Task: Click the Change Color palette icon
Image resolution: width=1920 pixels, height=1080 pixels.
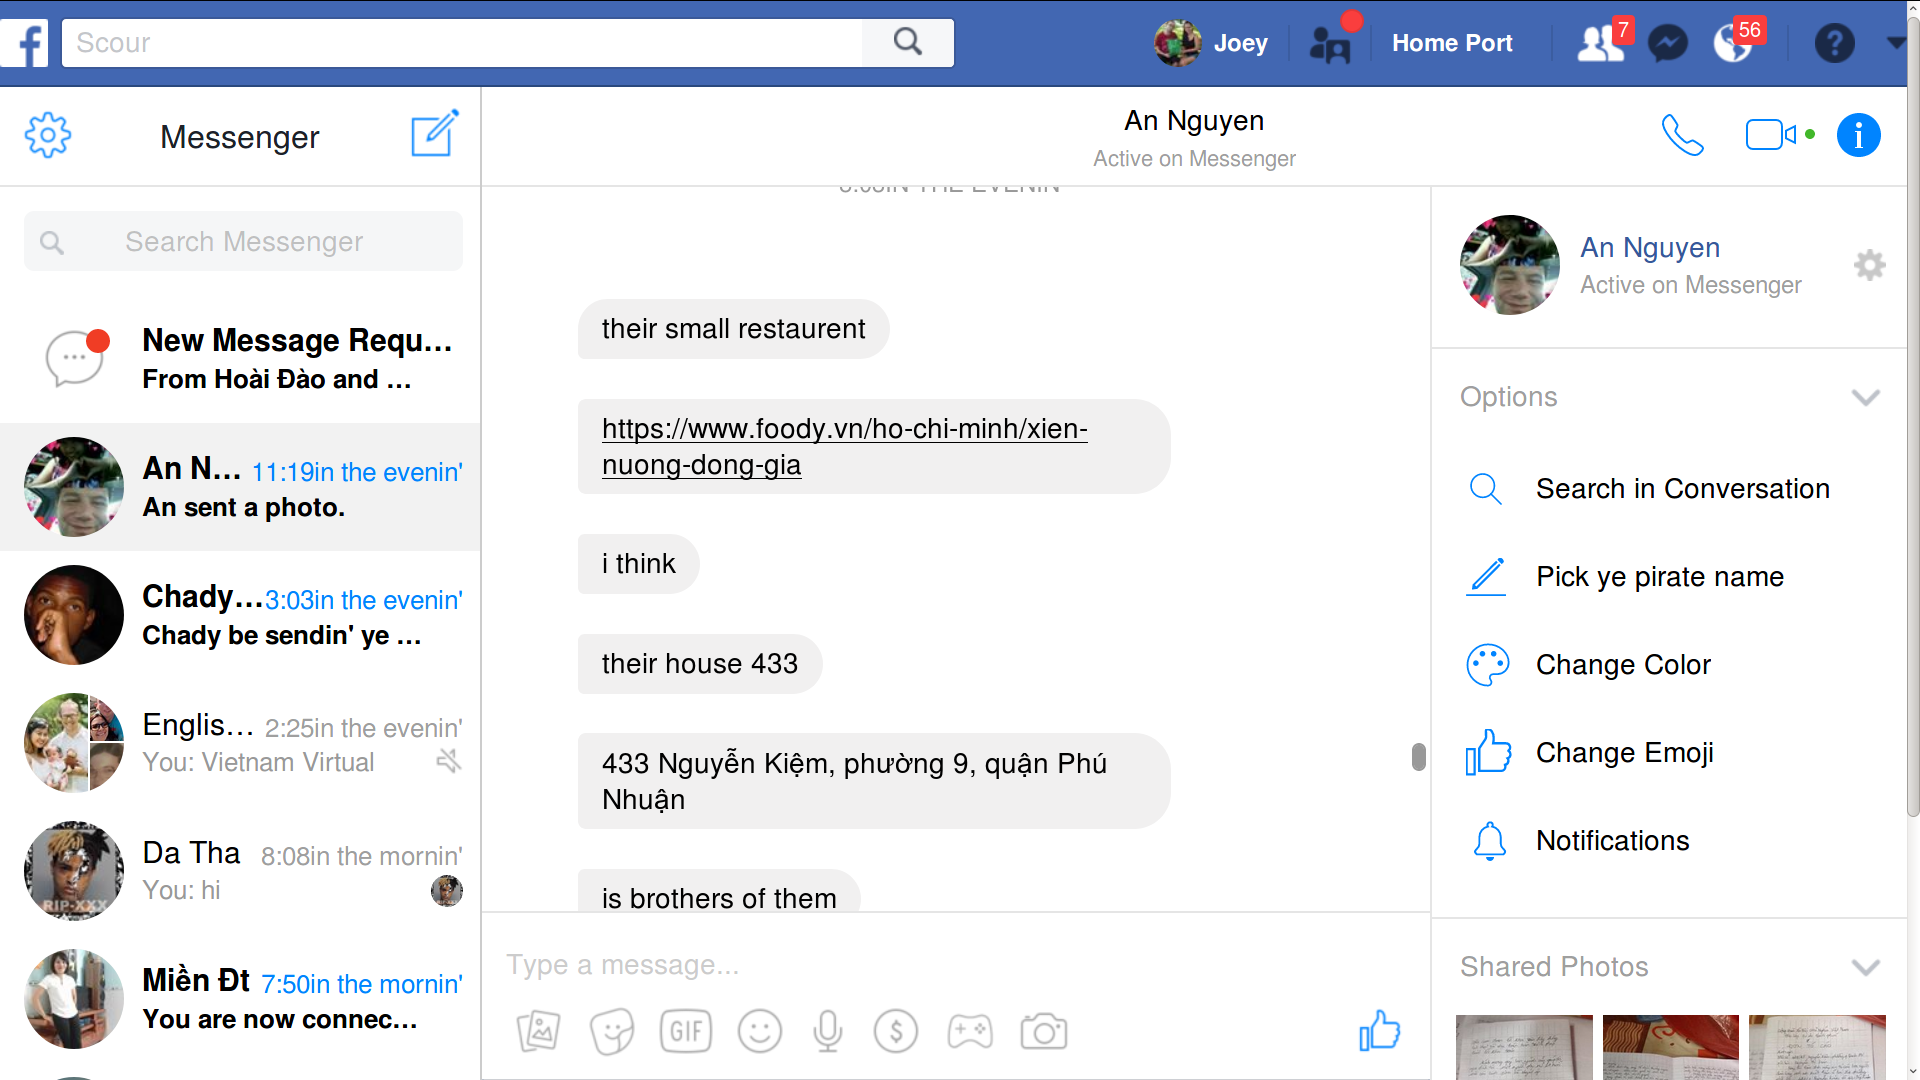Action: coord(1487,665)
